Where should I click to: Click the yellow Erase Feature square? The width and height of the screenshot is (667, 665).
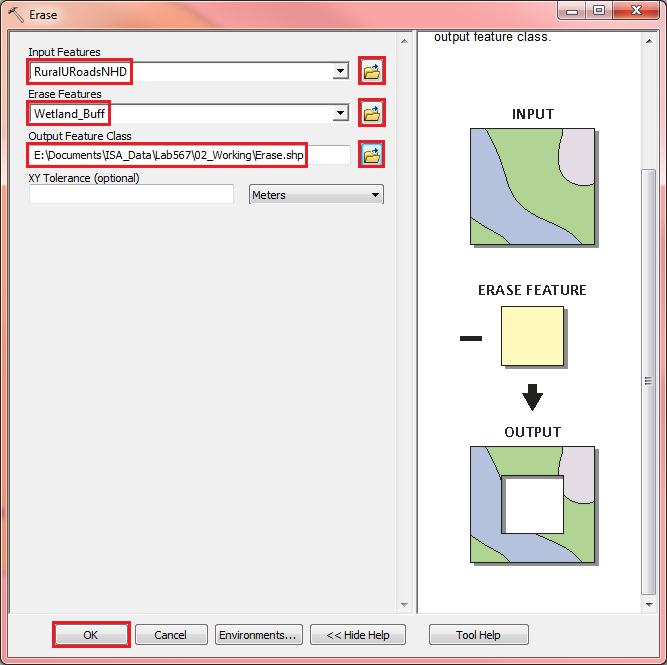[533, 337]
